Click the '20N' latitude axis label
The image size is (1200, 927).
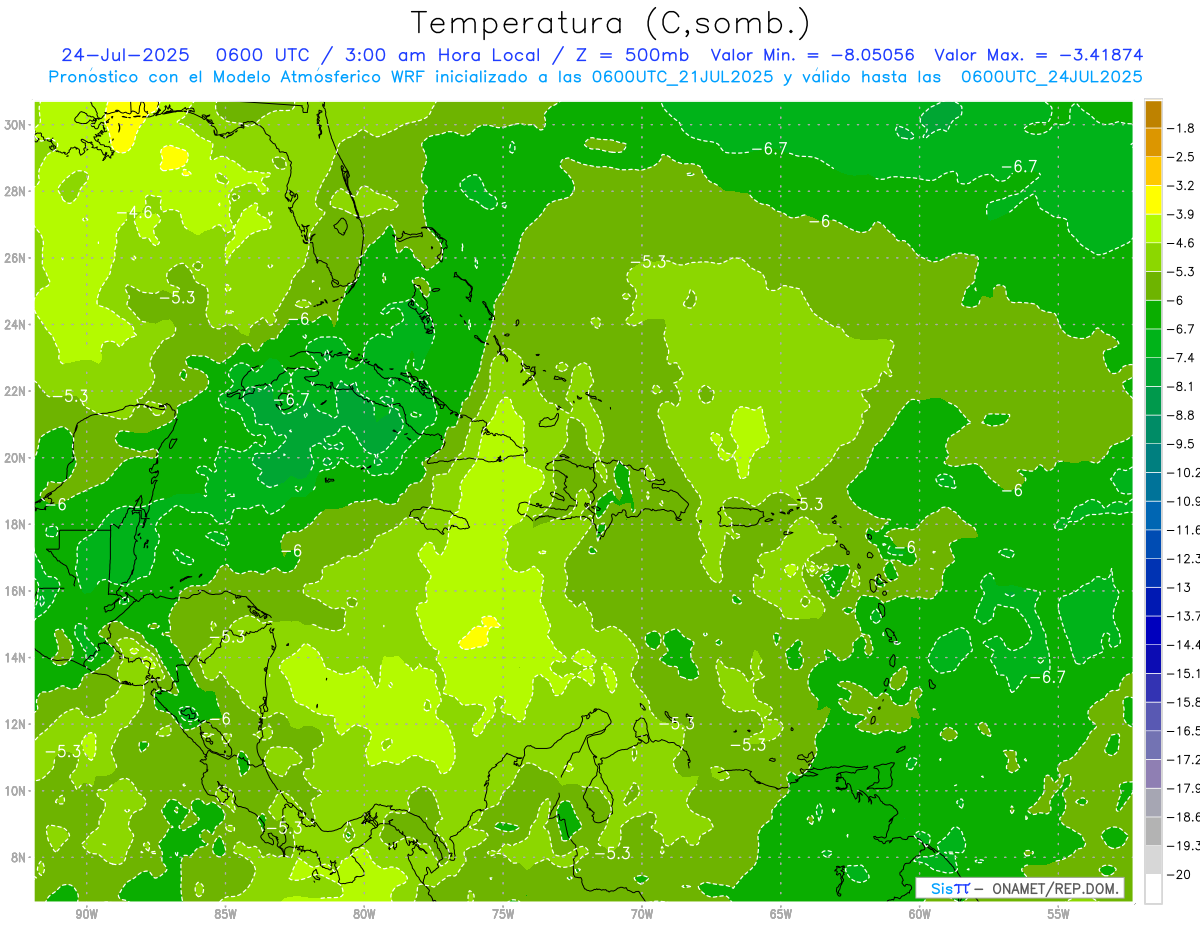[x=15, y=457]
